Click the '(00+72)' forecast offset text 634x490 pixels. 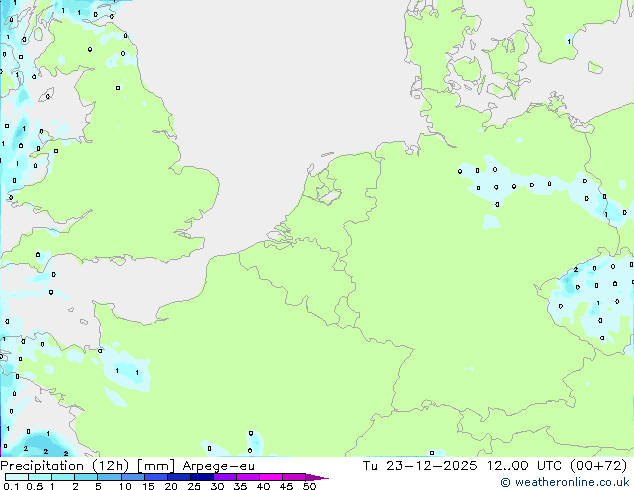598,466
